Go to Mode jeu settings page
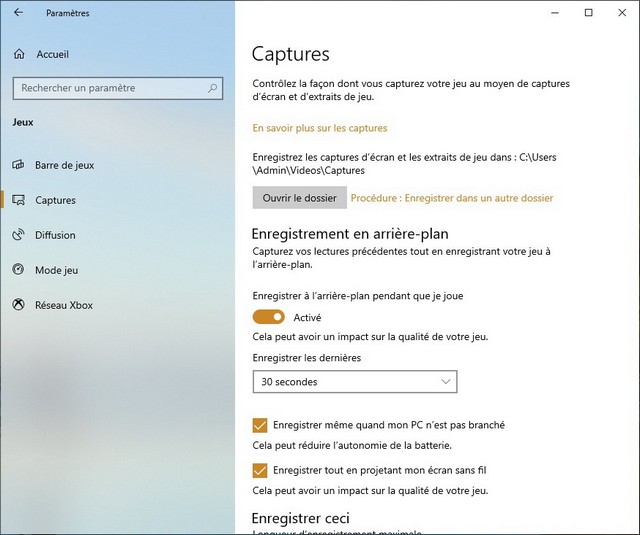 (57, 270)
